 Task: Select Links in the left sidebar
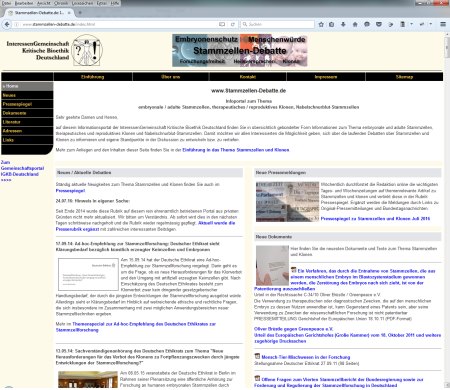pyautogui.click(x=27, y=140)
